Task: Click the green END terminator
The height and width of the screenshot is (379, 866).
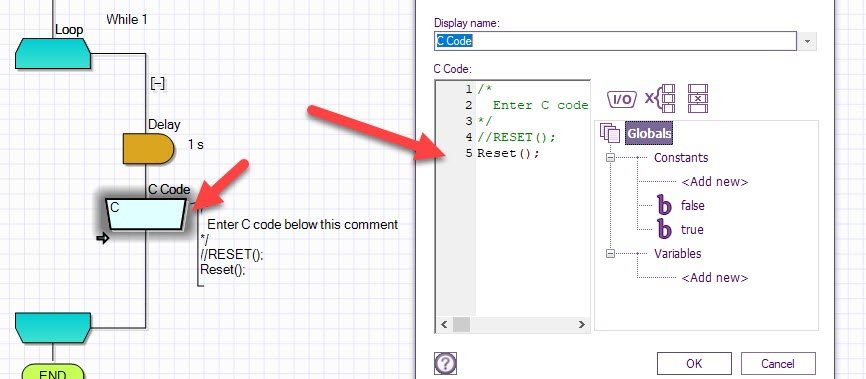Action: [53, 372]
